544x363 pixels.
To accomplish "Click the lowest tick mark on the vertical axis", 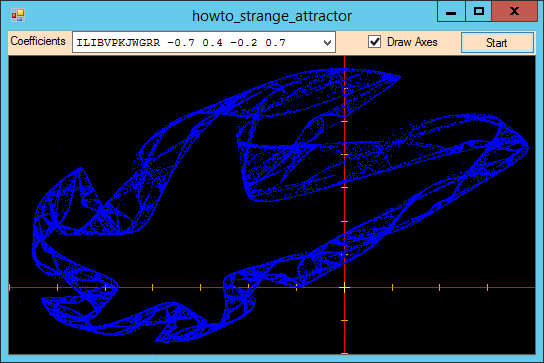I will click(x=344, y=353).
